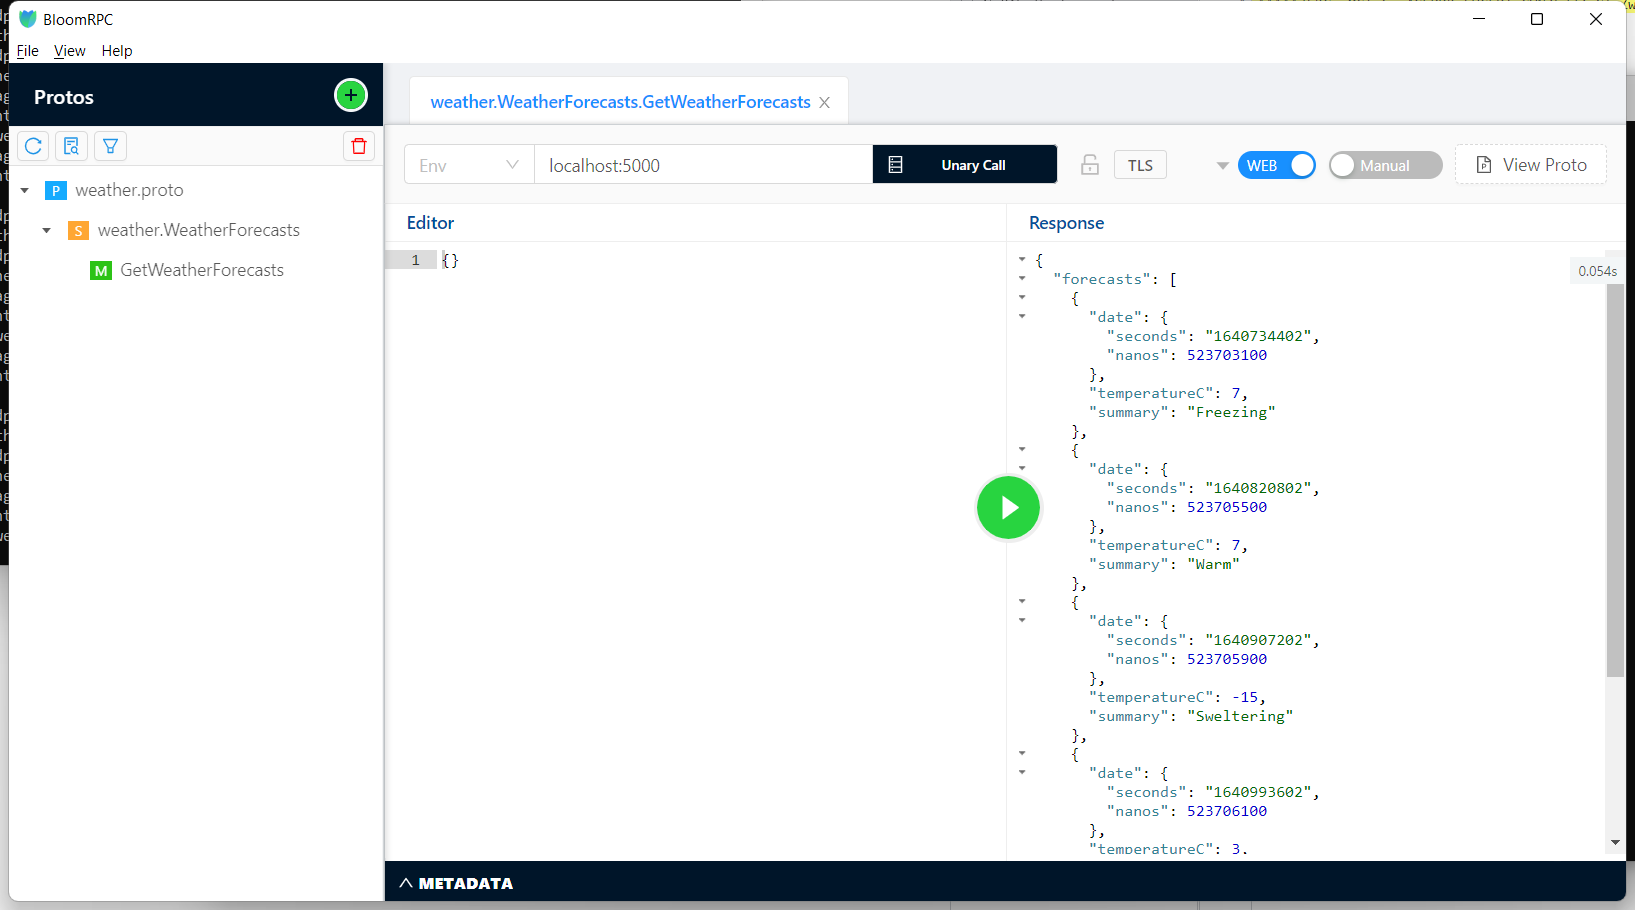Toggle TLS for the connection
Screen dimensions: 1635x910
[x=1140, y=164]
